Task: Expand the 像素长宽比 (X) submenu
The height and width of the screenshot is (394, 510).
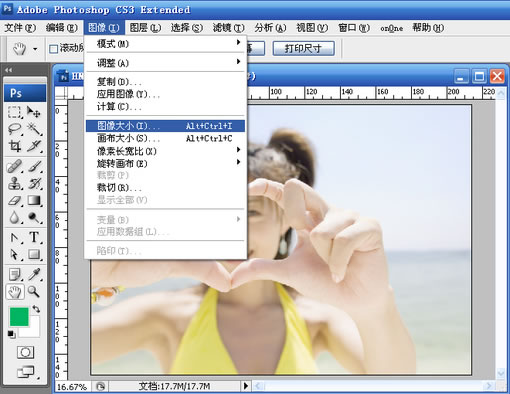Action: click(165, 151)
